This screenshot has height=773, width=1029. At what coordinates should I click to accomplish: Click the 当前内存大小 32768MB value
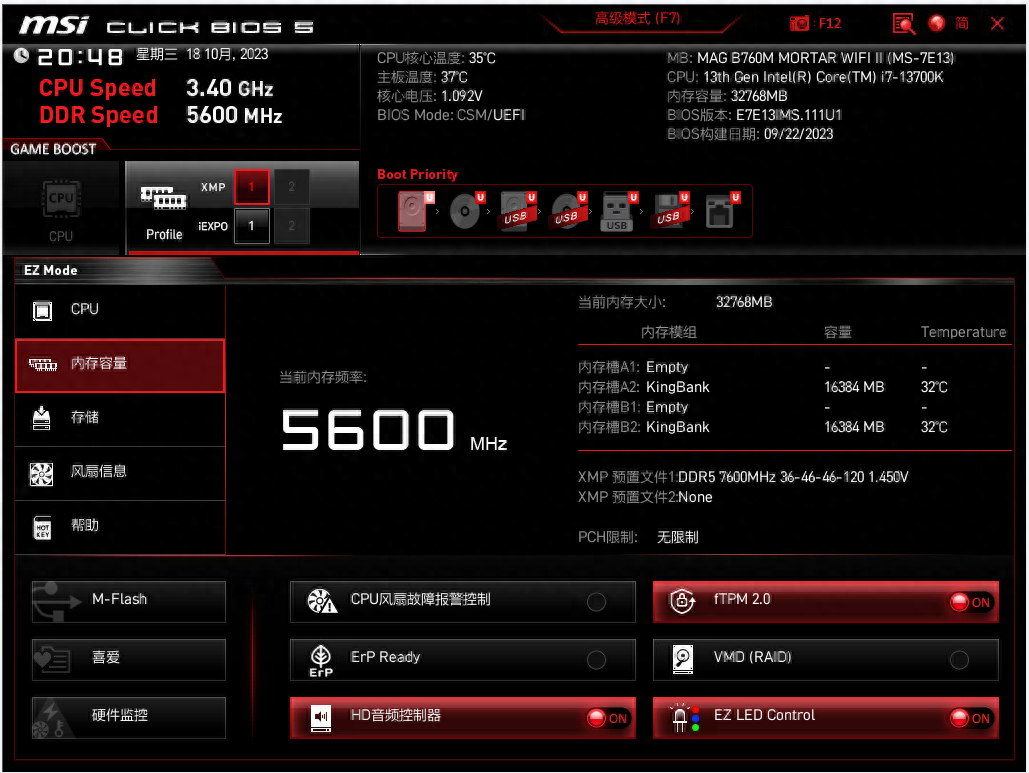[x=744, y=302]
